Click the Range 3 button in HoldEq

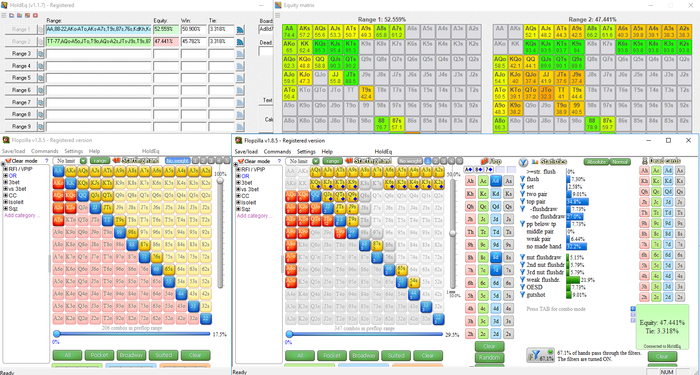(21, 54)
